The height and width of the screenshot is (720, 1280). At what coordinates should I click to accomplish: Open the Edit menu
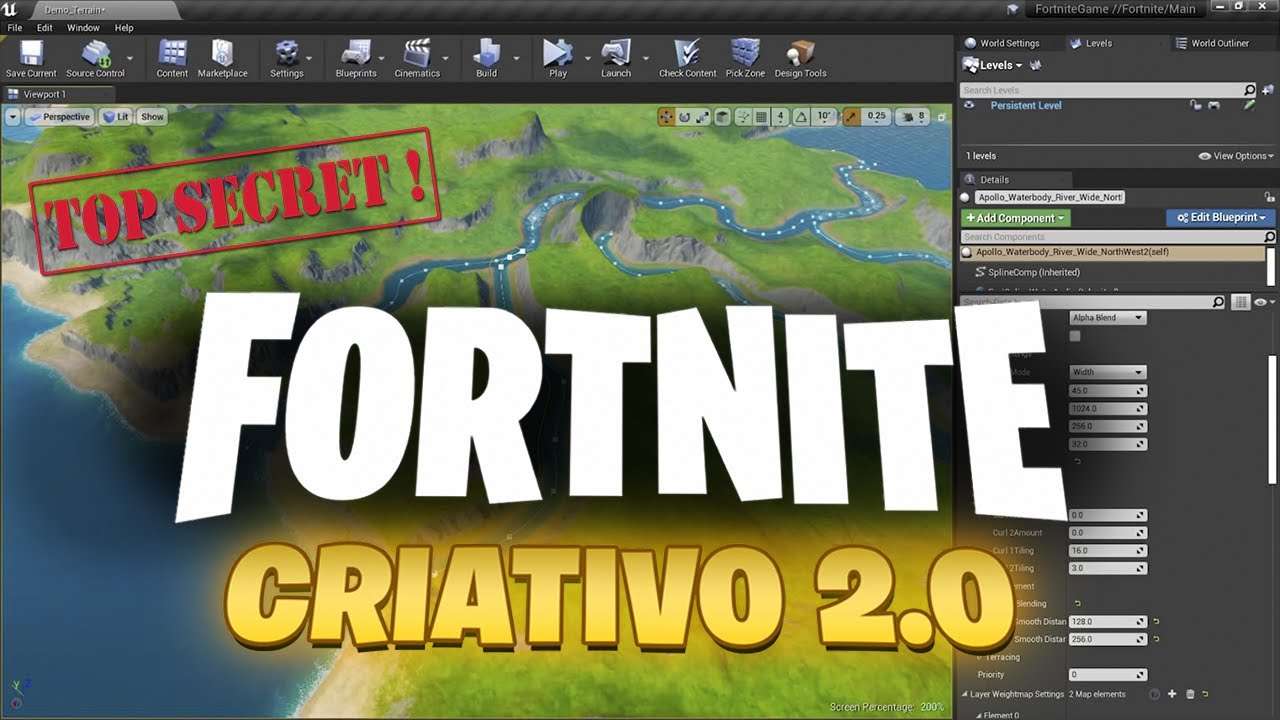click(45, 28)
